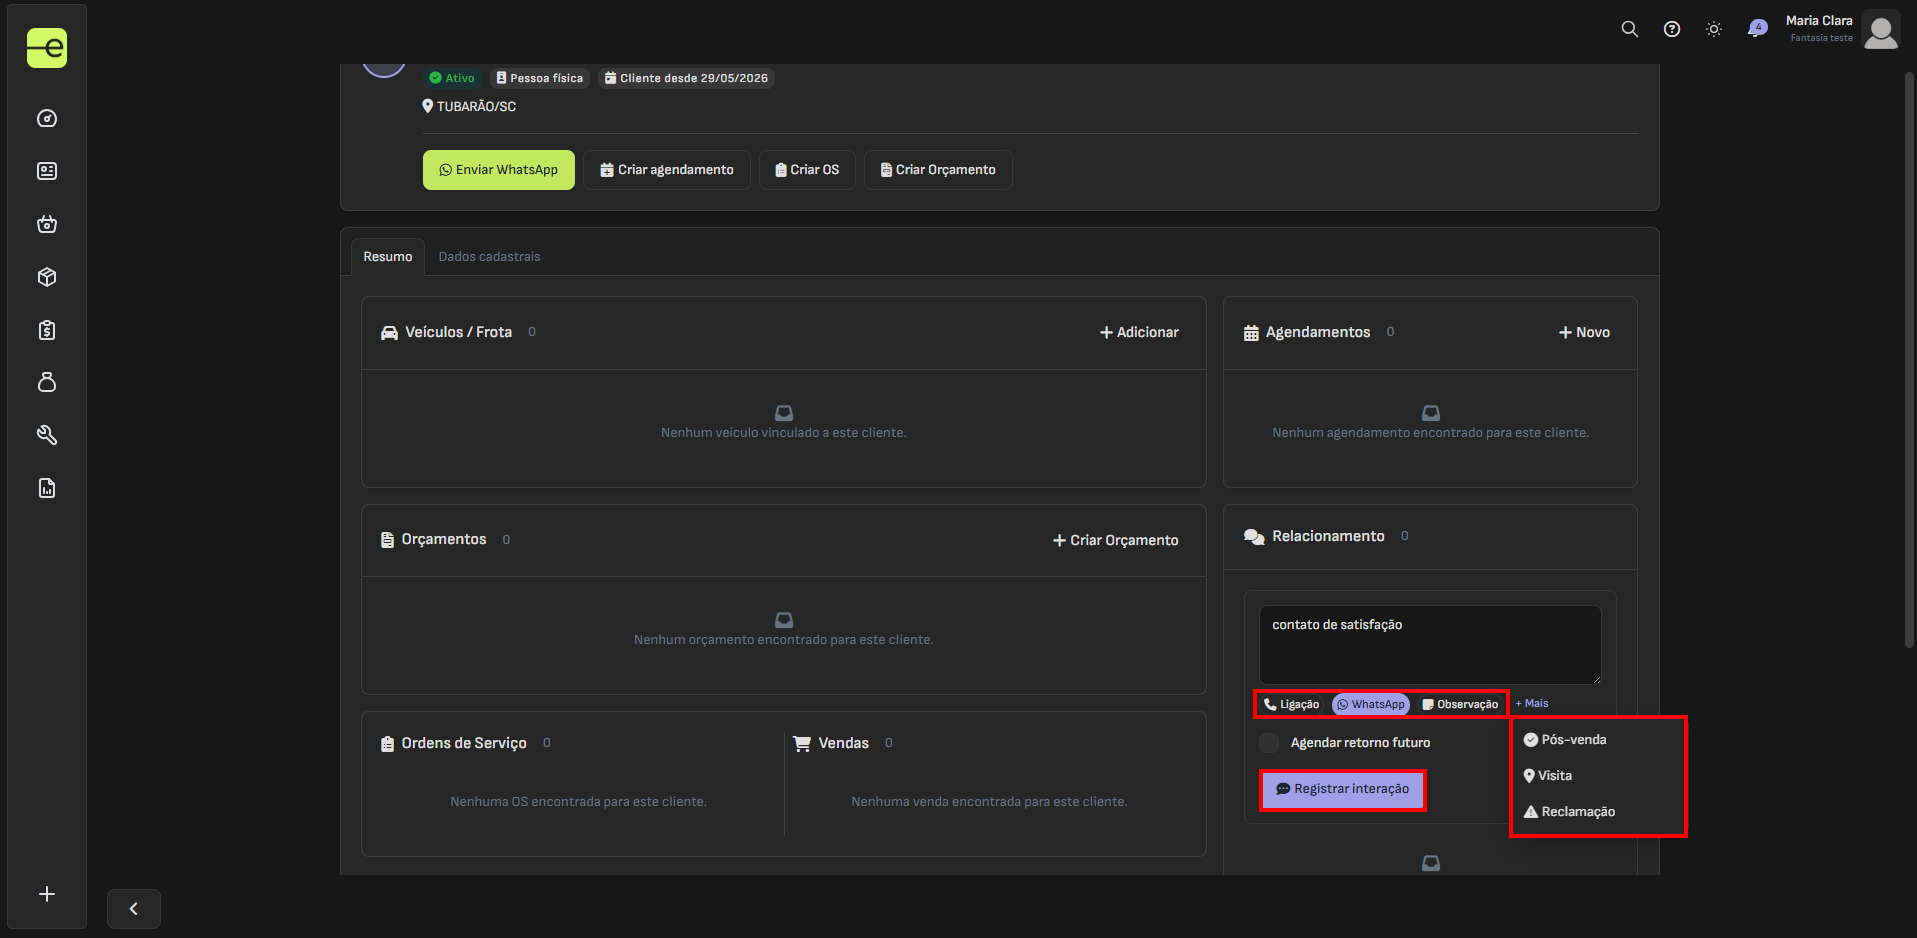This screenshot has height=938, width=1917.
Task: Click the Relacionamento chat bubbles icon
Action: (x=1254, y=537)
